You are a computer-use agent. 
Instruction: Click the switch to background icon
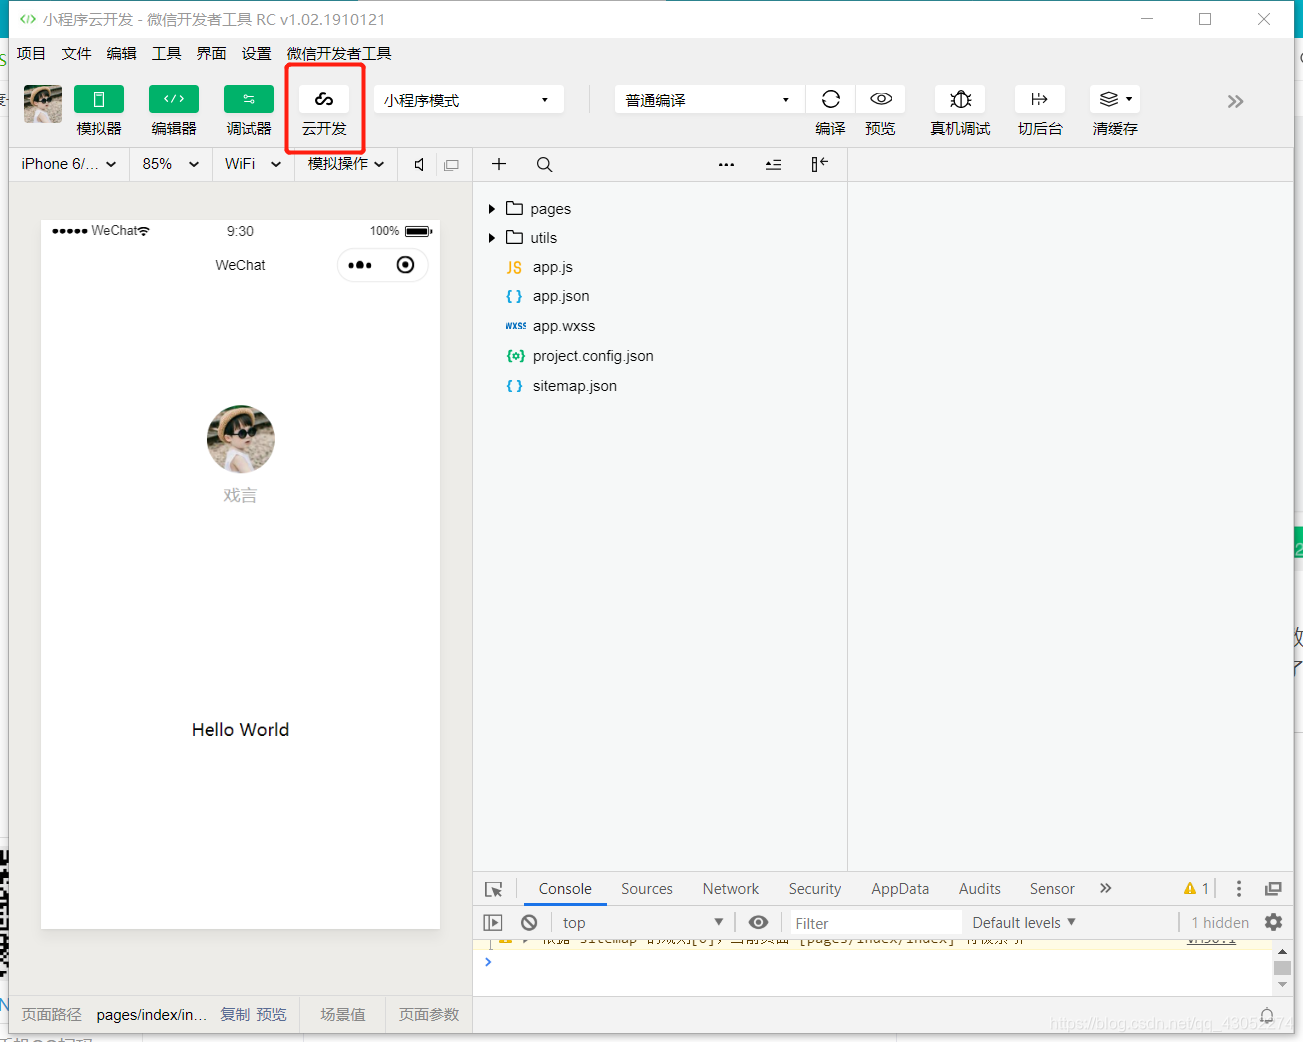point(1040,99)
